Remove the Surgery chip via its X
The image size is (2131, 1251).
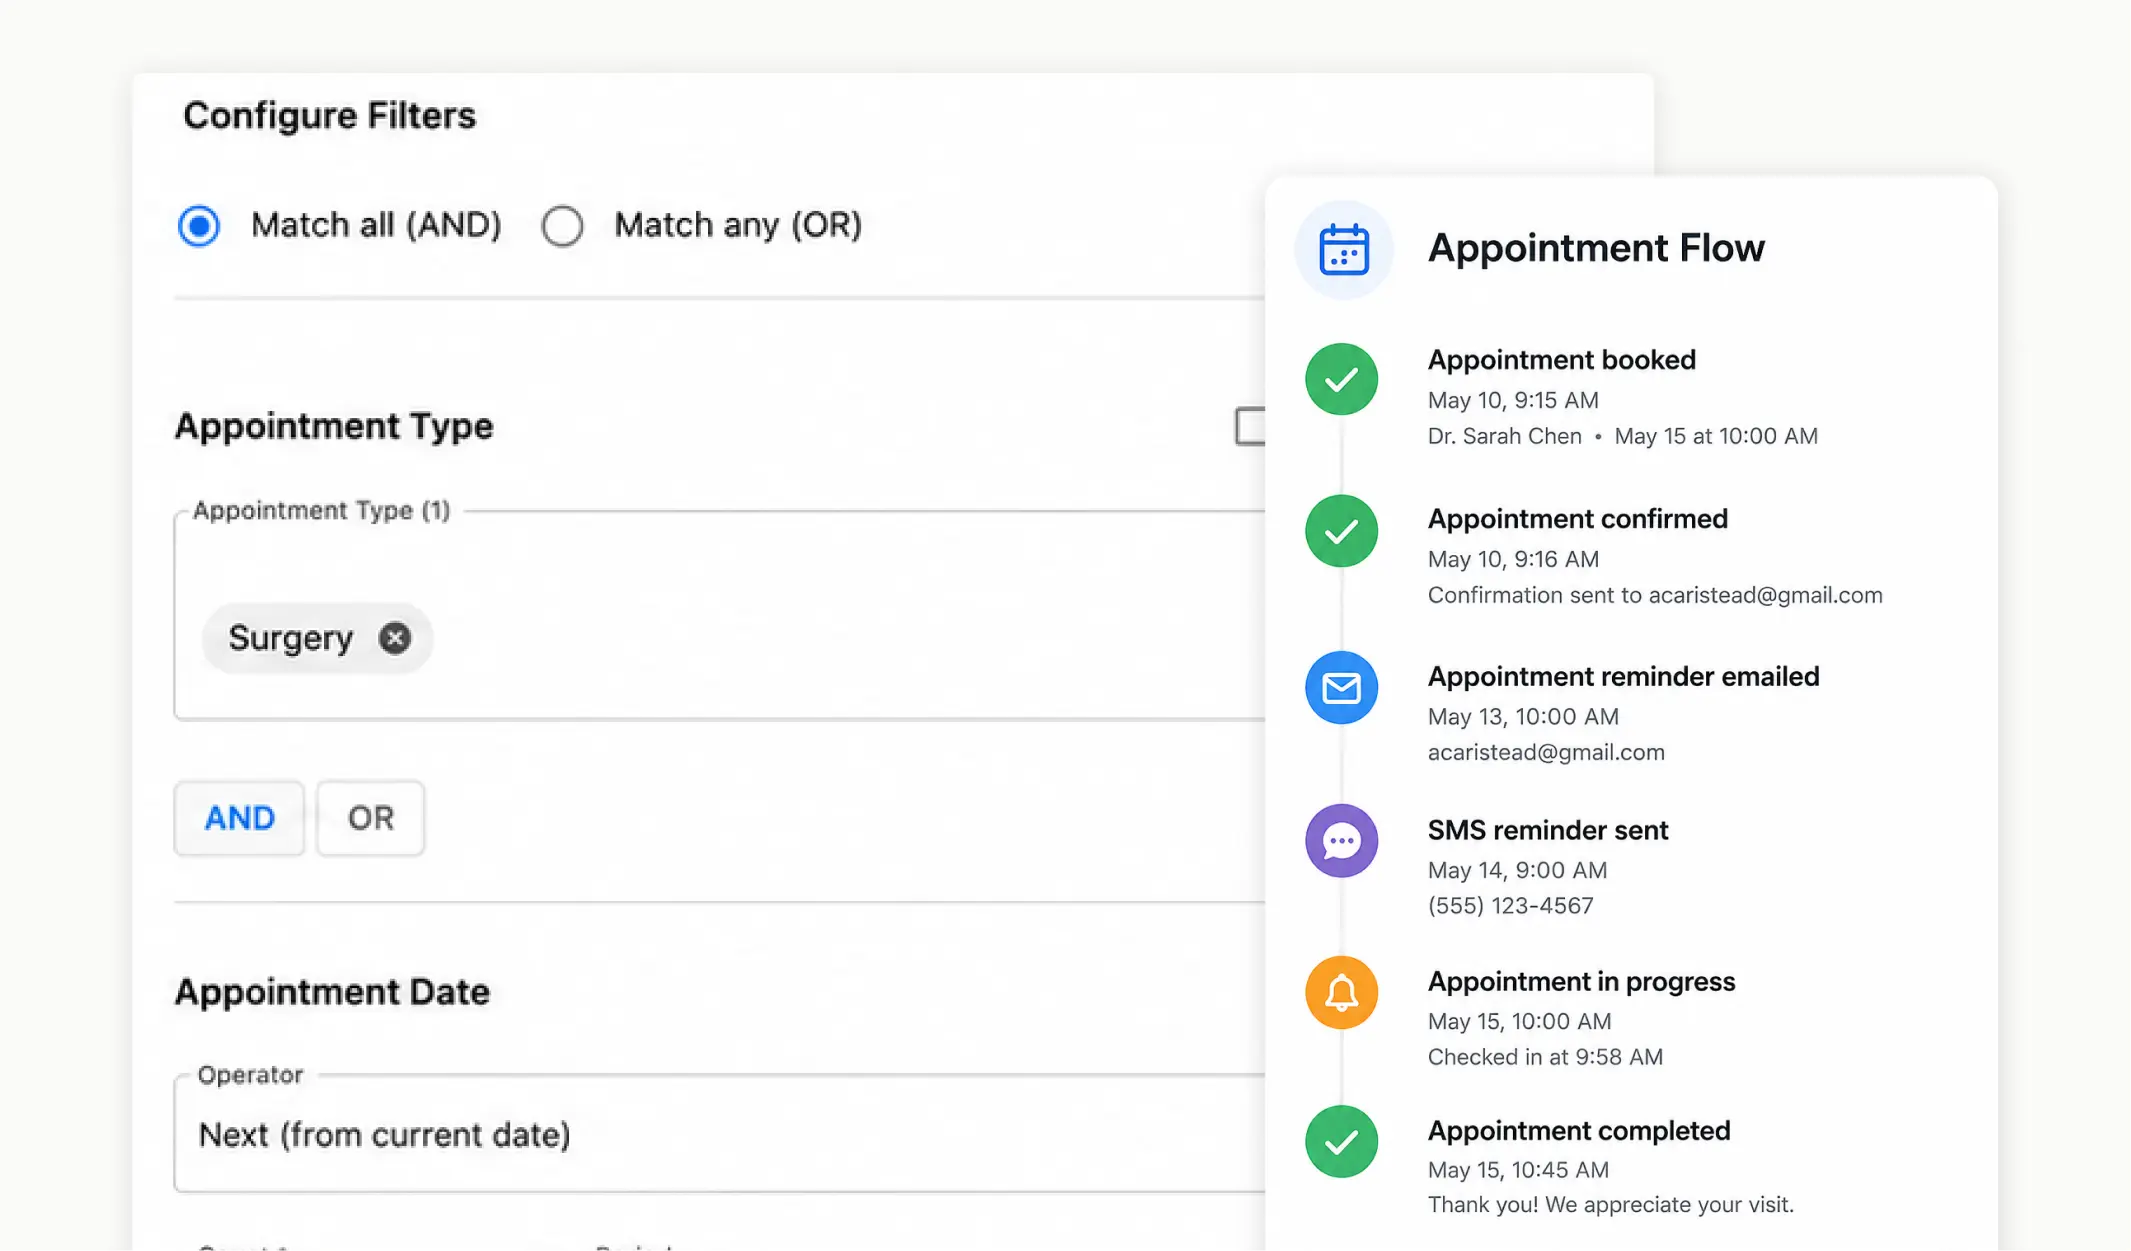(395, 638)
